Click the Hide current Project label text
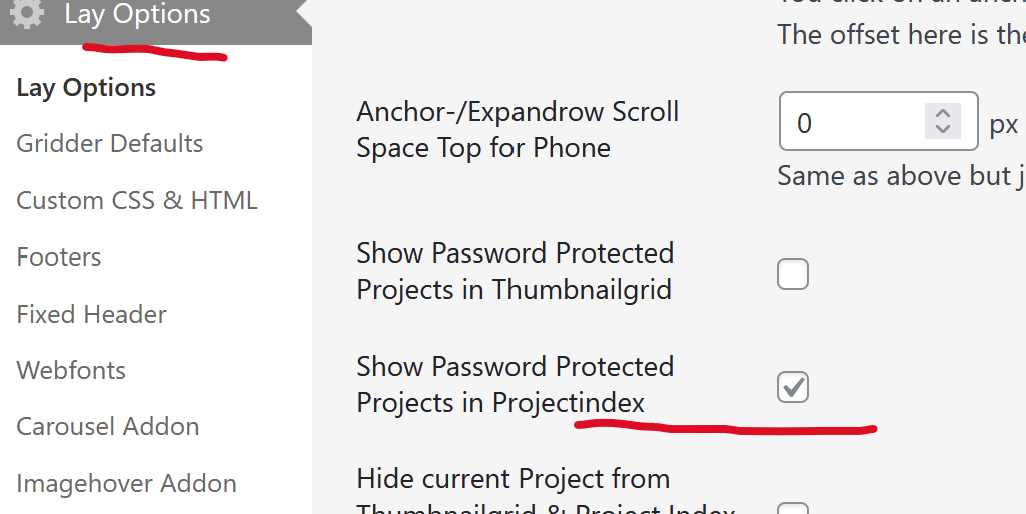1026x514 pixels. tap(513, 479)
